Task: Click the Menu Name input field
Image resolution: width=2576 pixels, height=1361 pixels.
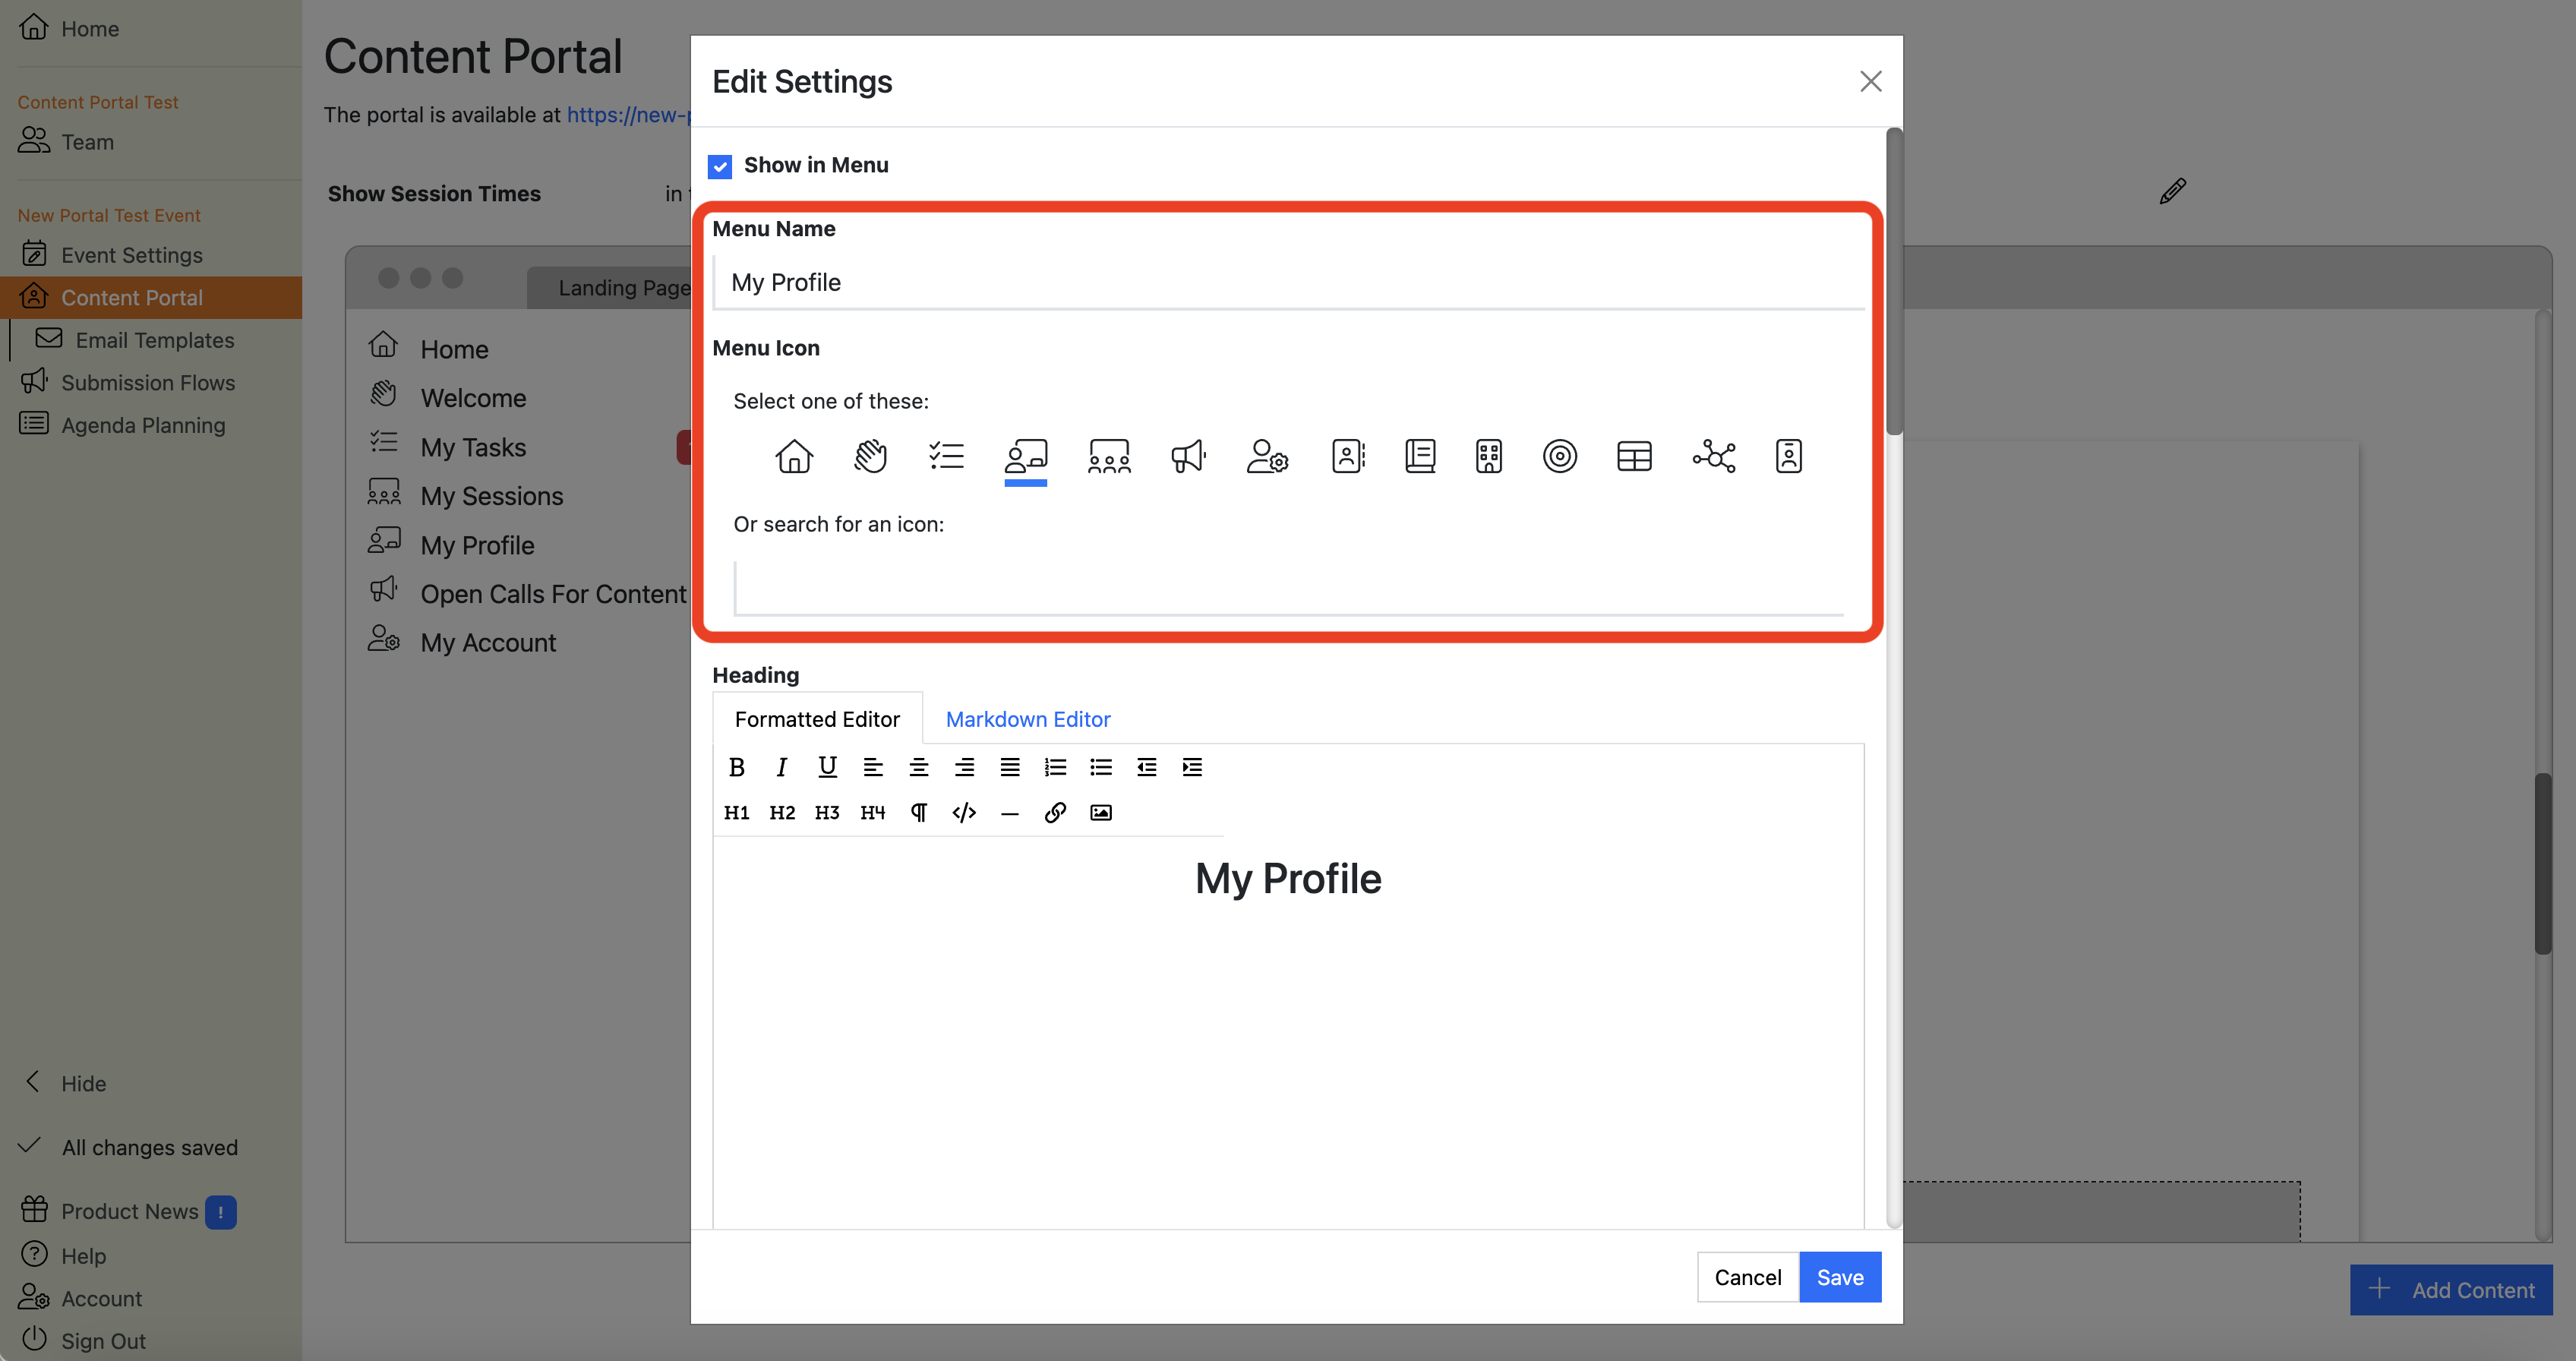Action: click(x=1288, y=282)
